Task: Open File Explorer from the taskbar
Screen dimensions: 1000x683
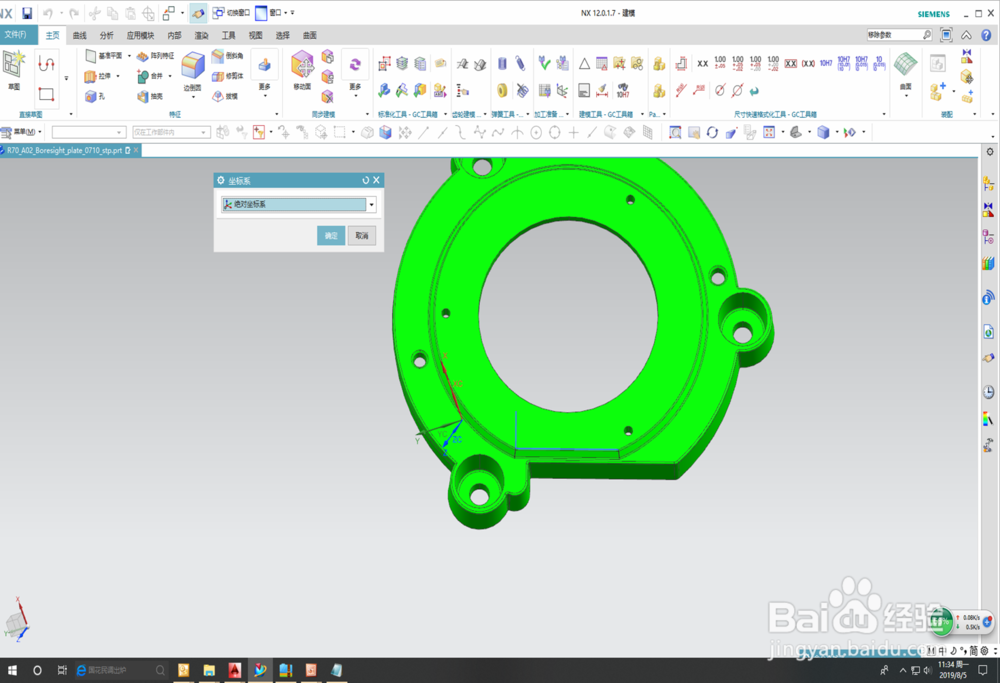Action: [x=209, y=670]
